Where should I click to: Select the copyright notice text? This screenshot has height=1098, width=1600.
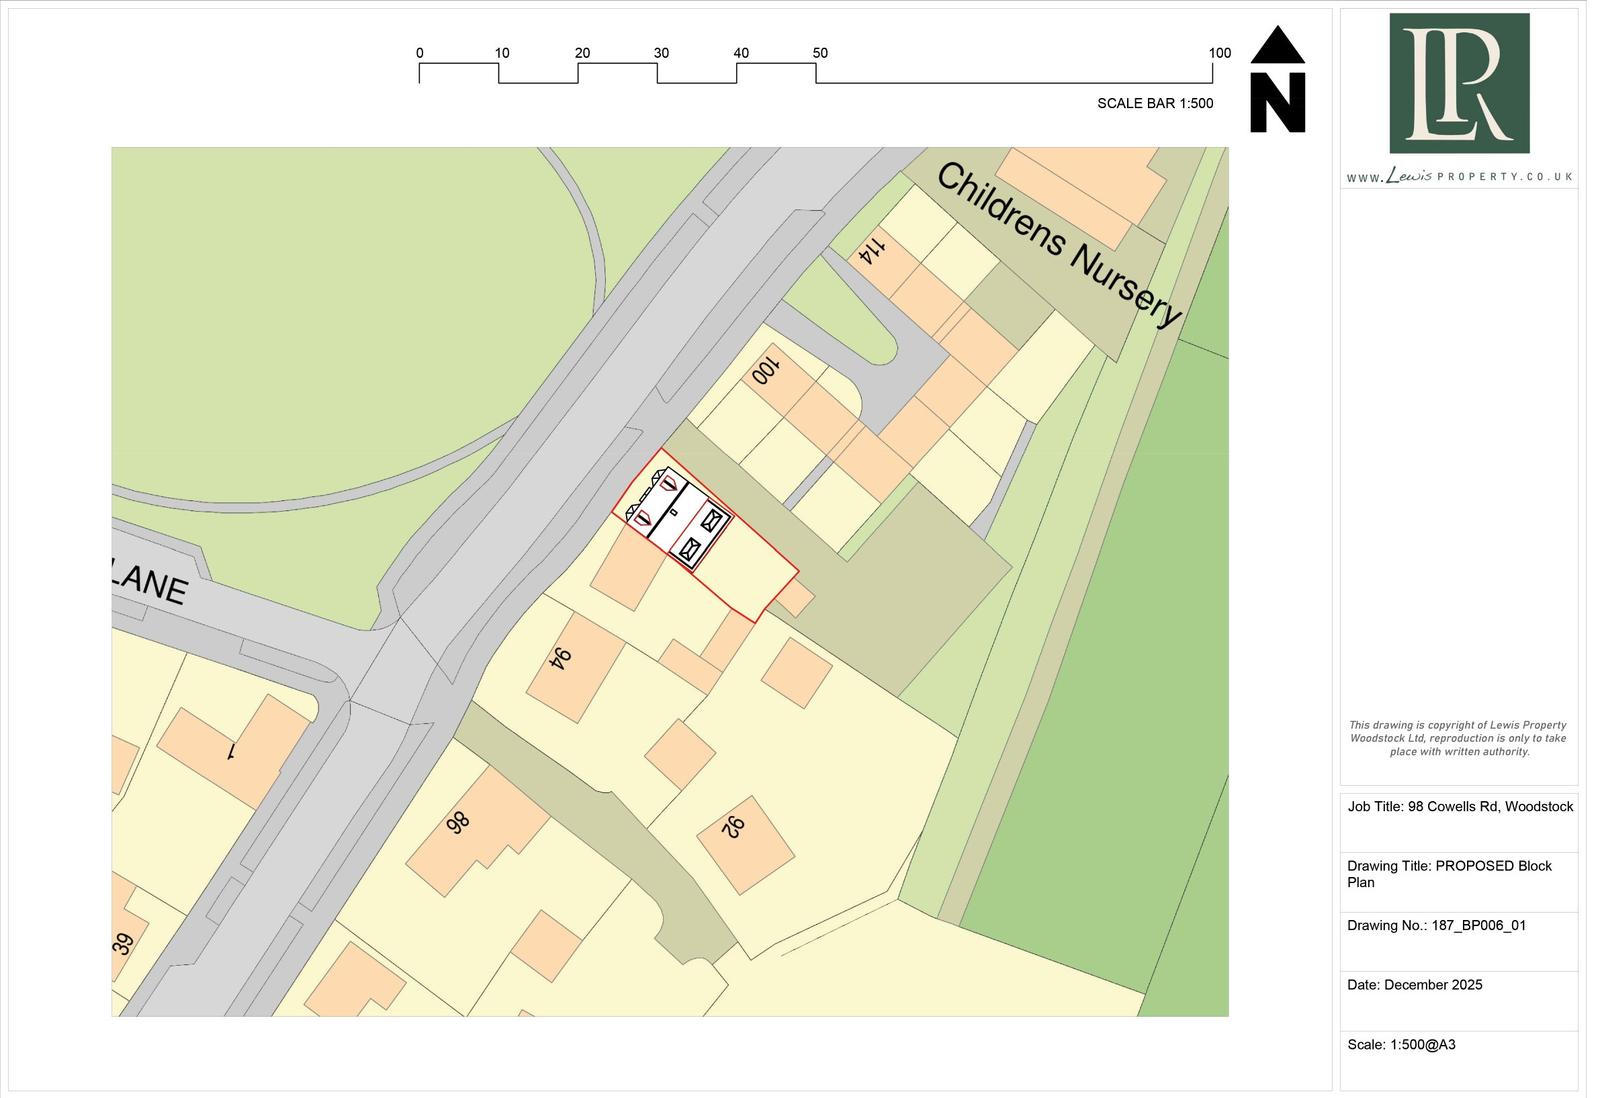tap(1460, 739)
